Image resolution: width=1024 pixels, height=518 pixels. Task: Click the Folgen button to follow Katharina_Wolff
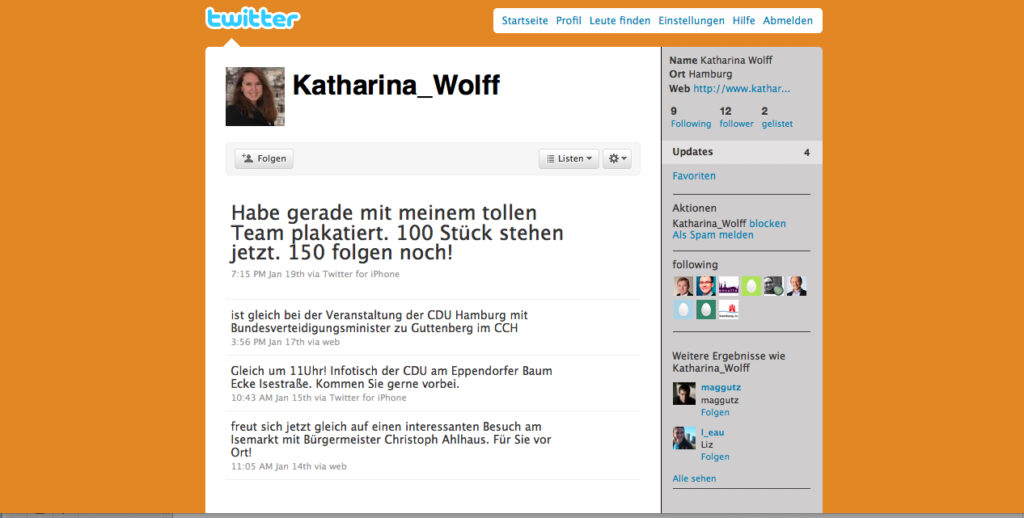[264, 158]
